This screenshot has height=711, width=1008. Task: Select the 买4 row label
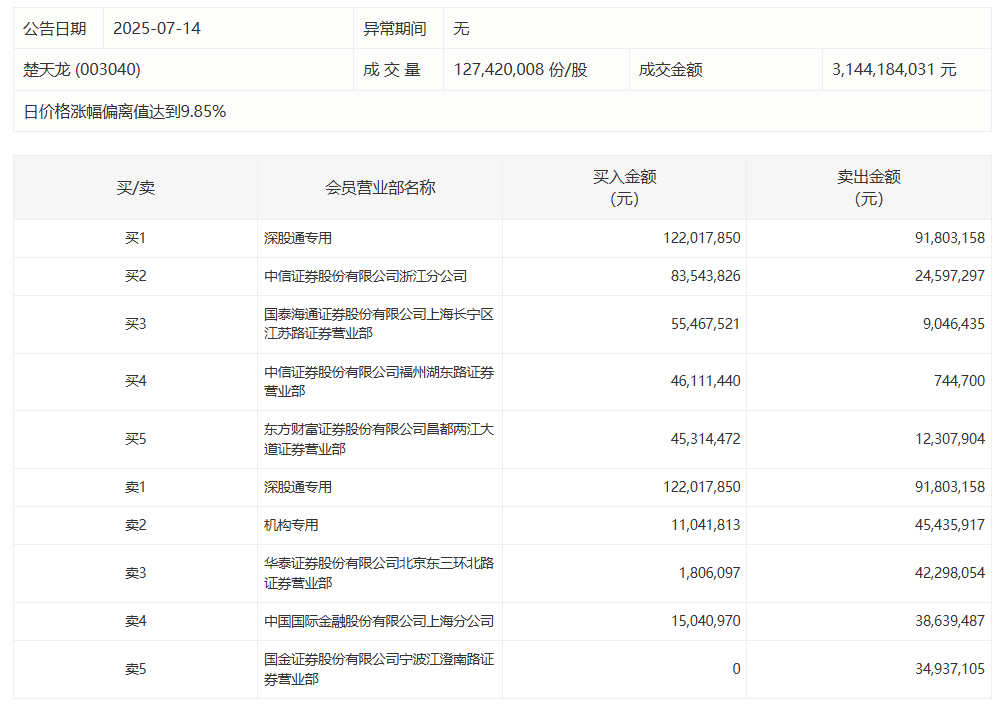[x=136, y=381]
